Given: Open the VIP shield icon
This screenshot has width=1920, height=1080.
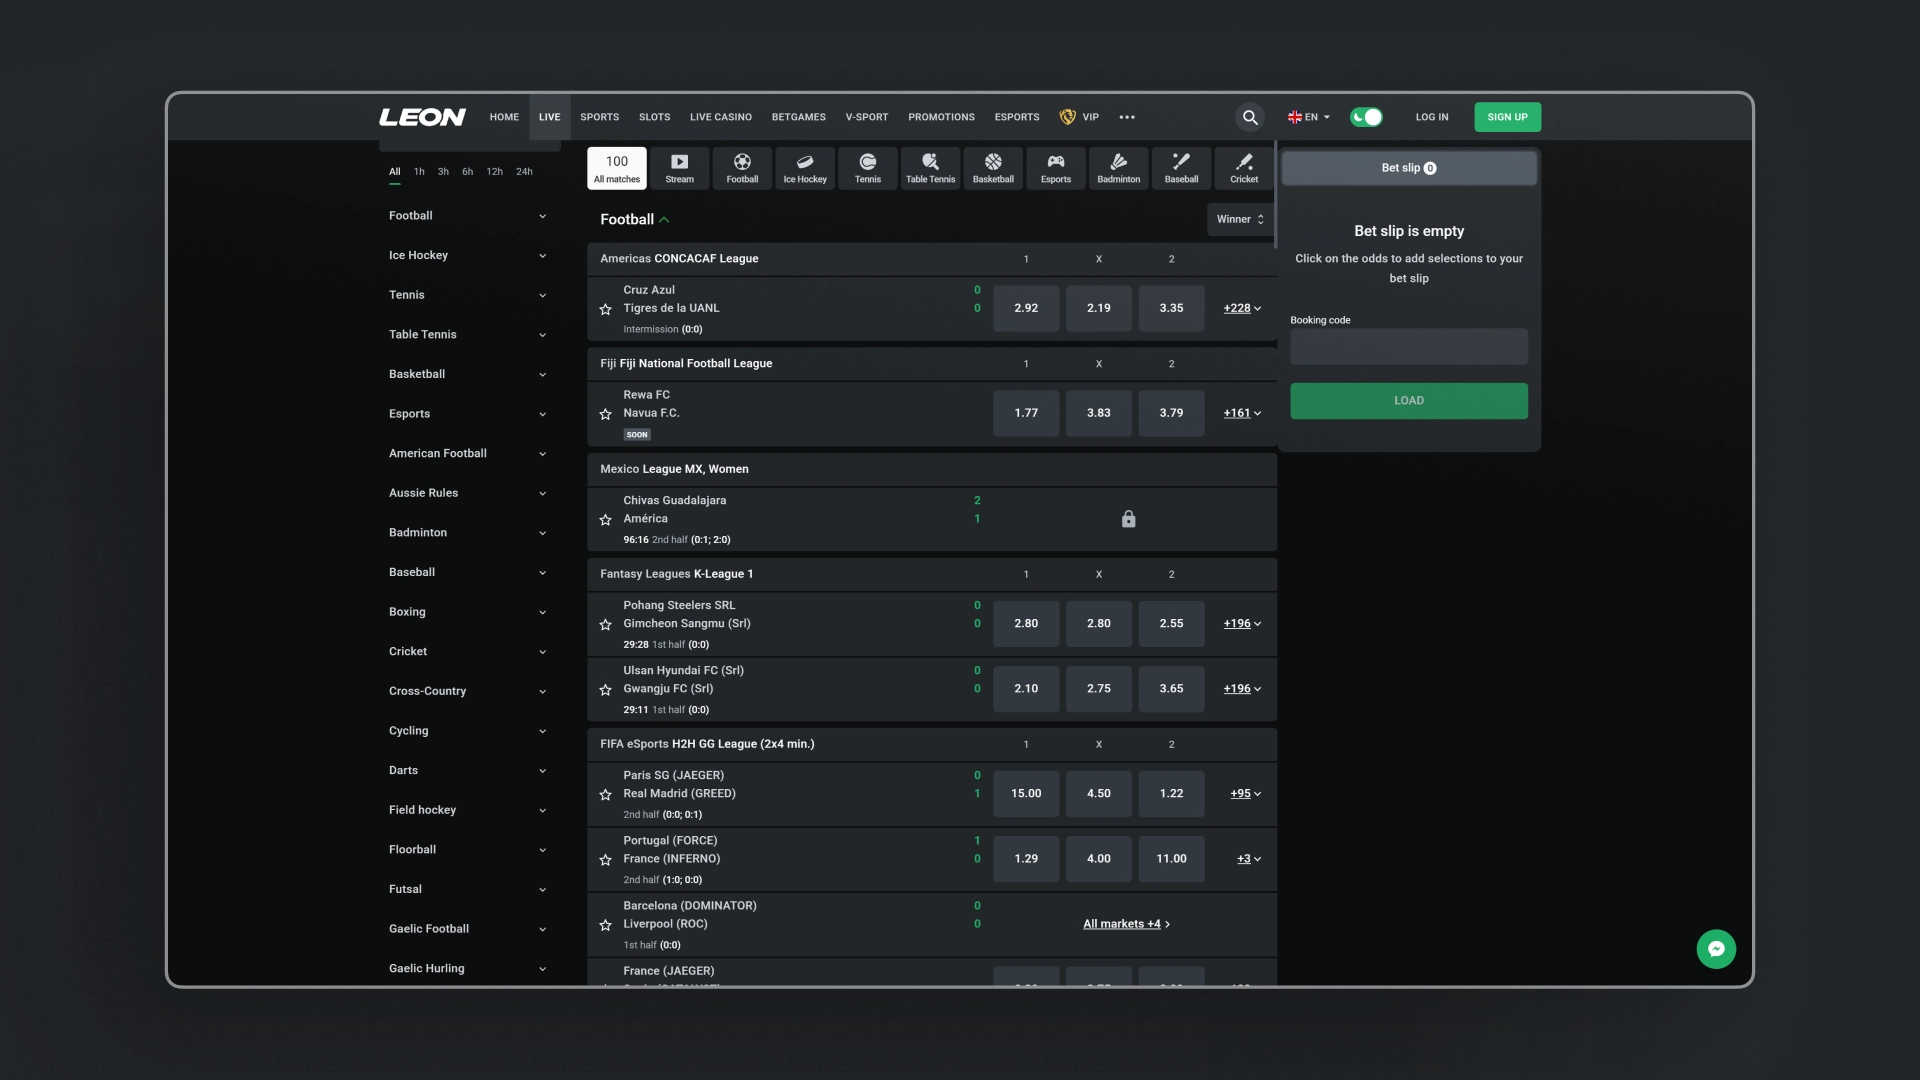Looking at the screenshot, I should [1067, 117].
